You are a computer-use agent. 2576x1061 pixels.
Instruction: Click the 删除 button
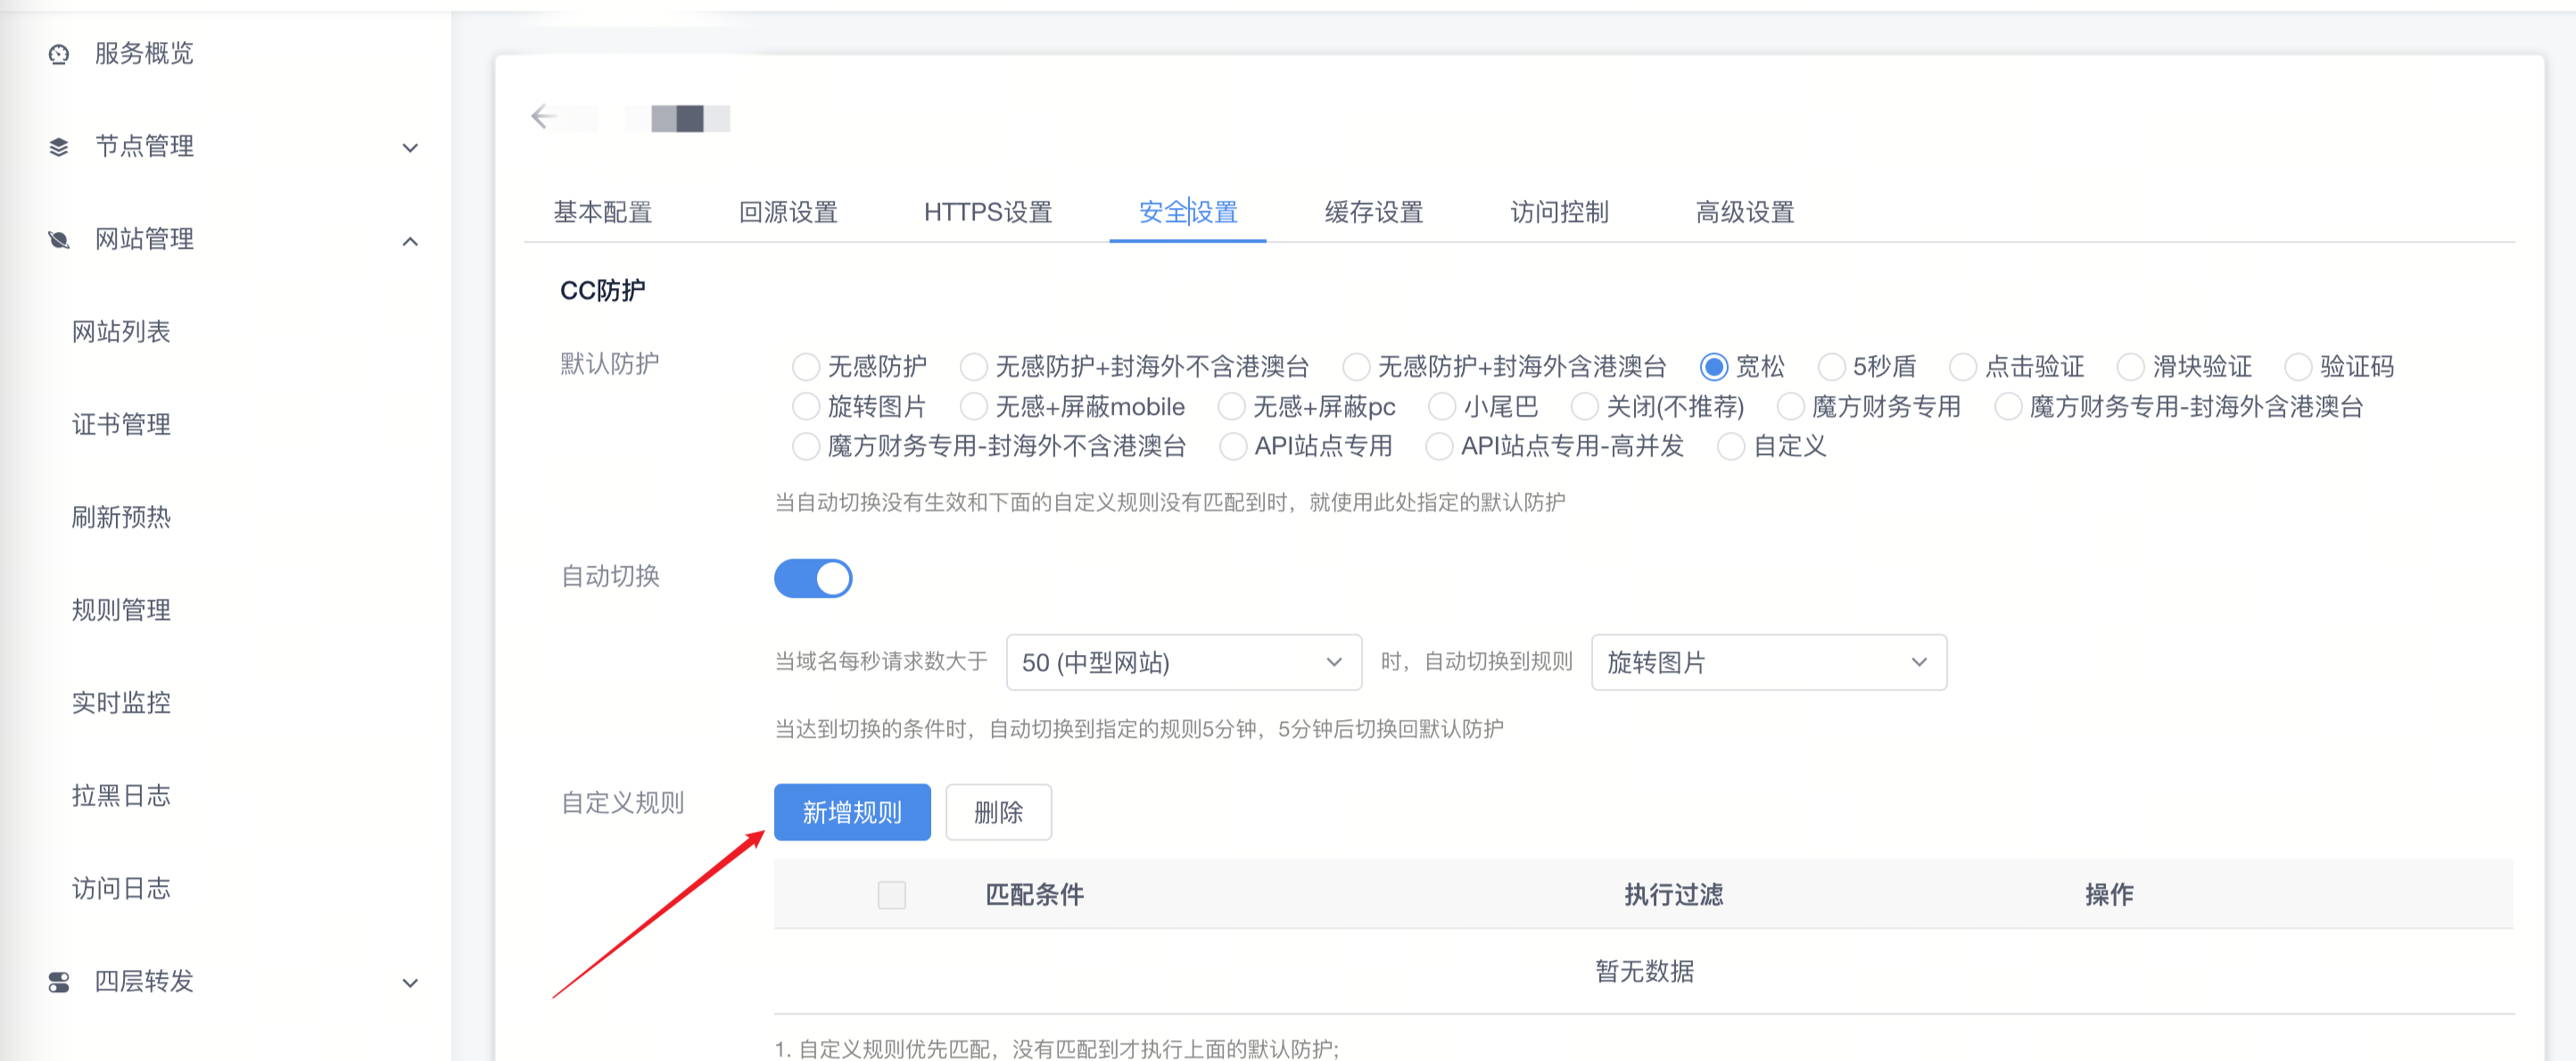tap(998, 812)
